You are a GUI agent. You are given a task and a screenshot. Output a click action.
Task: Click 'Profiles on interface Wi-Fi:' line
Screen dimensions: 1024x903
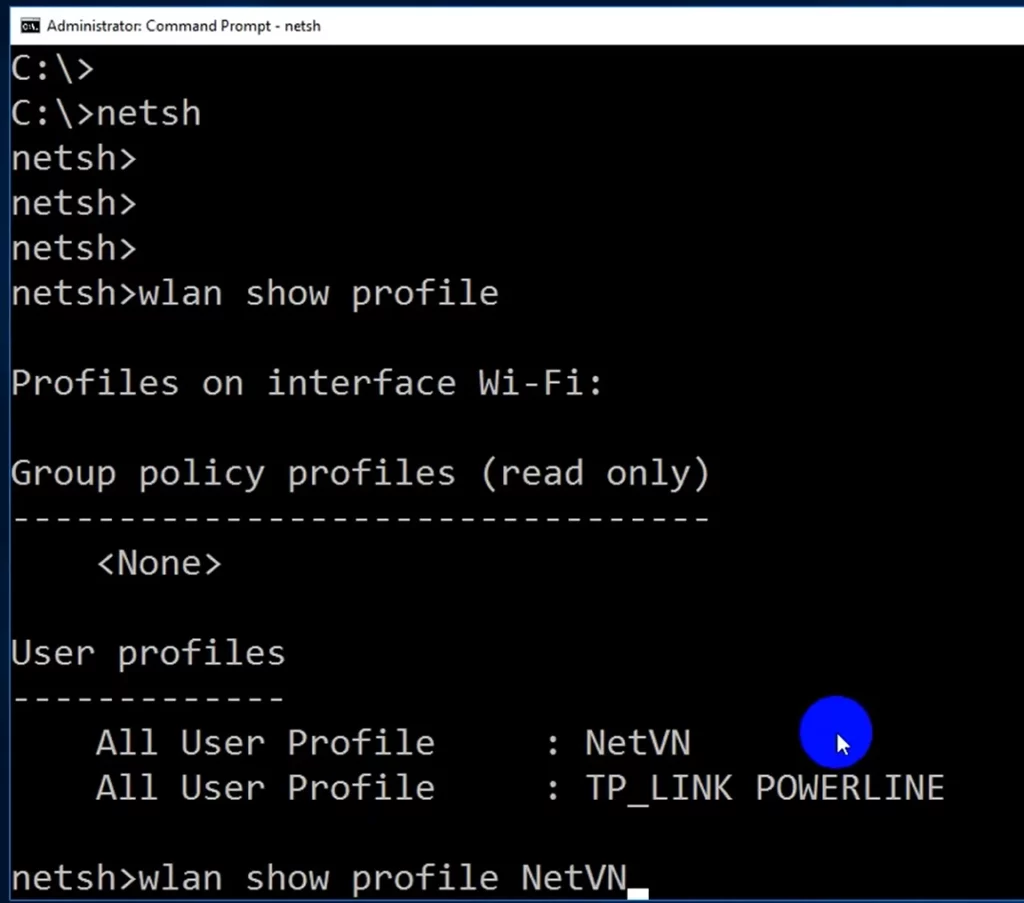point(307,383)
